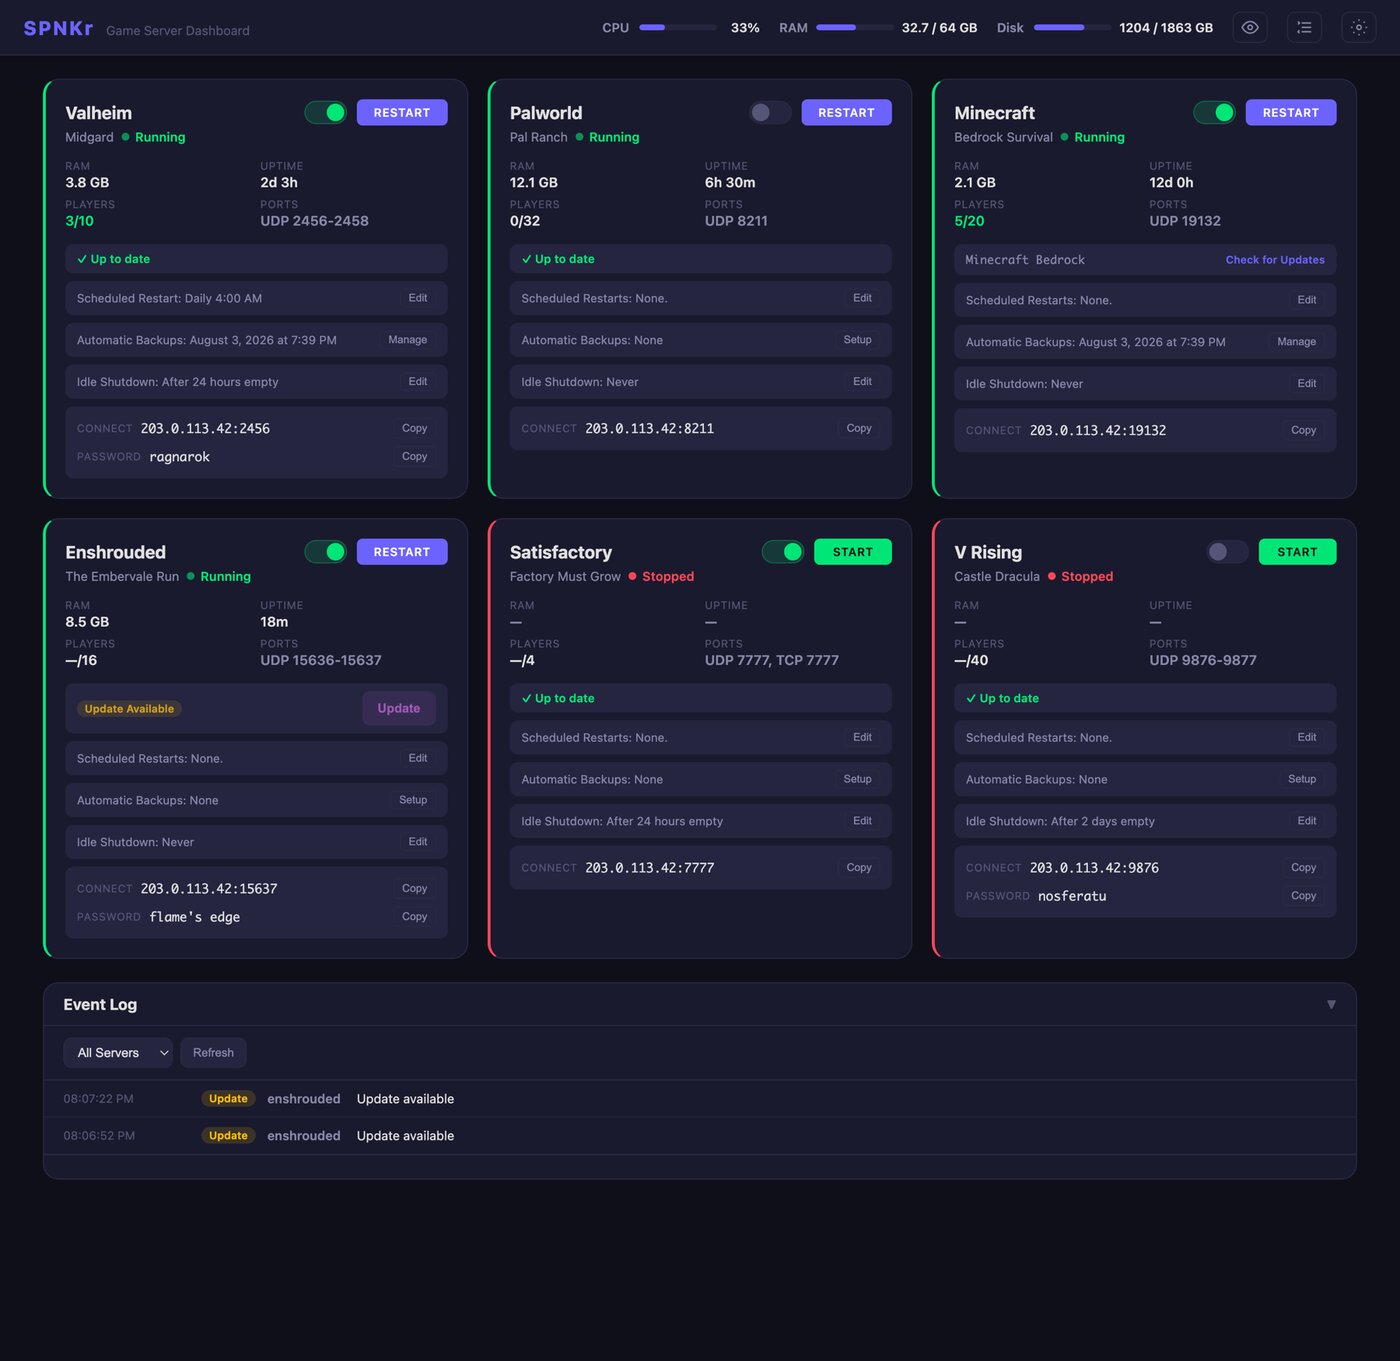This screenshot has height=1361, width=1400.
Task: Restart the Valheim server
Action: pyautogui.click(x=402, y=113)
